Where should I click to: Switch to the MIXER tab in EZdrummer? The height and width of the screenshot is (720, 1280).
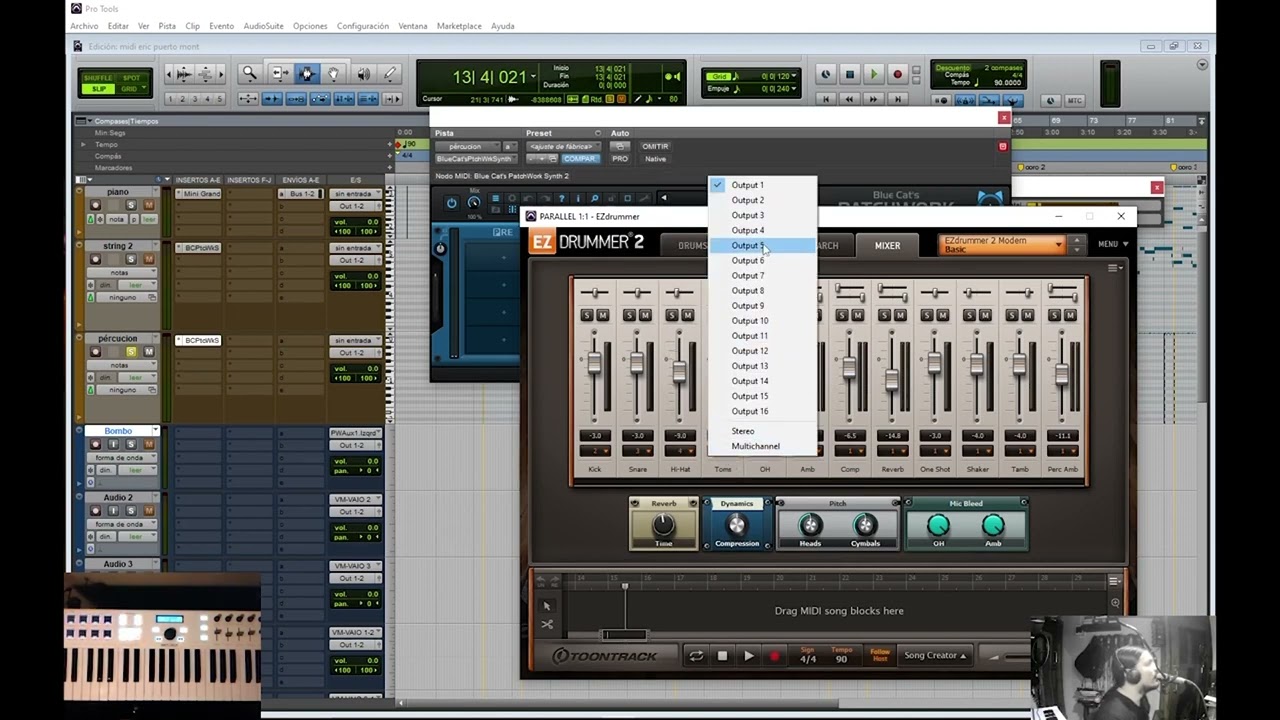click(x=887, y=245)
